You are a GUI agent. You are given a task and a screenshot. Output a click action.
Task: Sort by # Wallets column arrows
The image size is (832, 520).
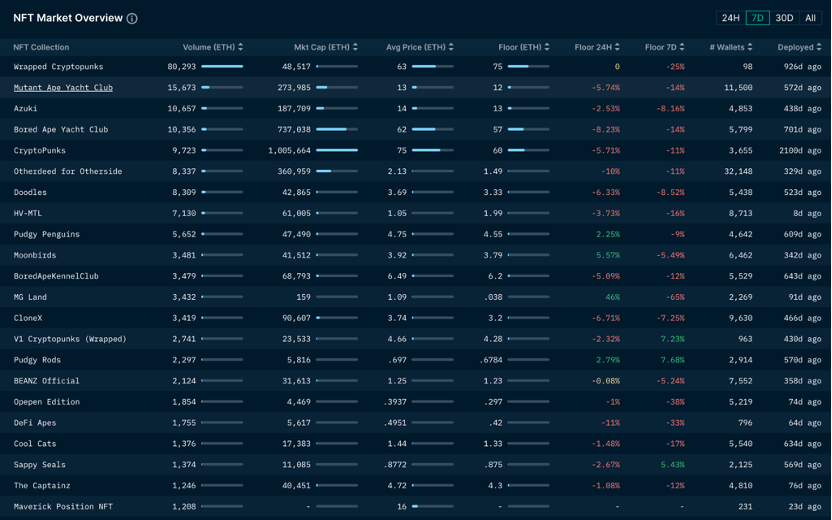(750, 47)
